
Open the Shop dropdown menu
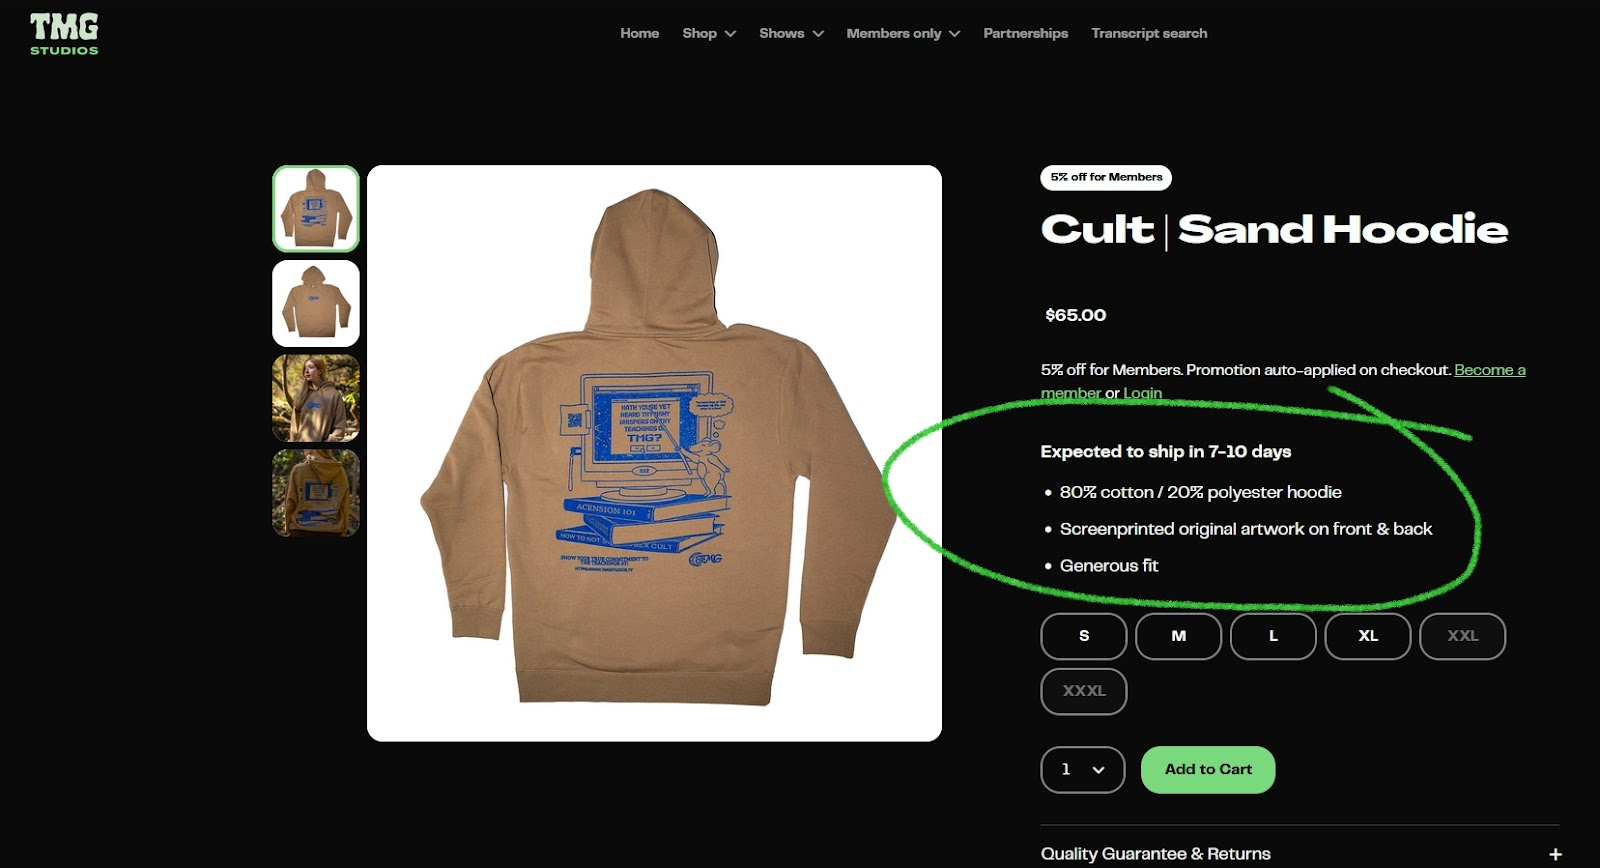click(x=709, y=33)
